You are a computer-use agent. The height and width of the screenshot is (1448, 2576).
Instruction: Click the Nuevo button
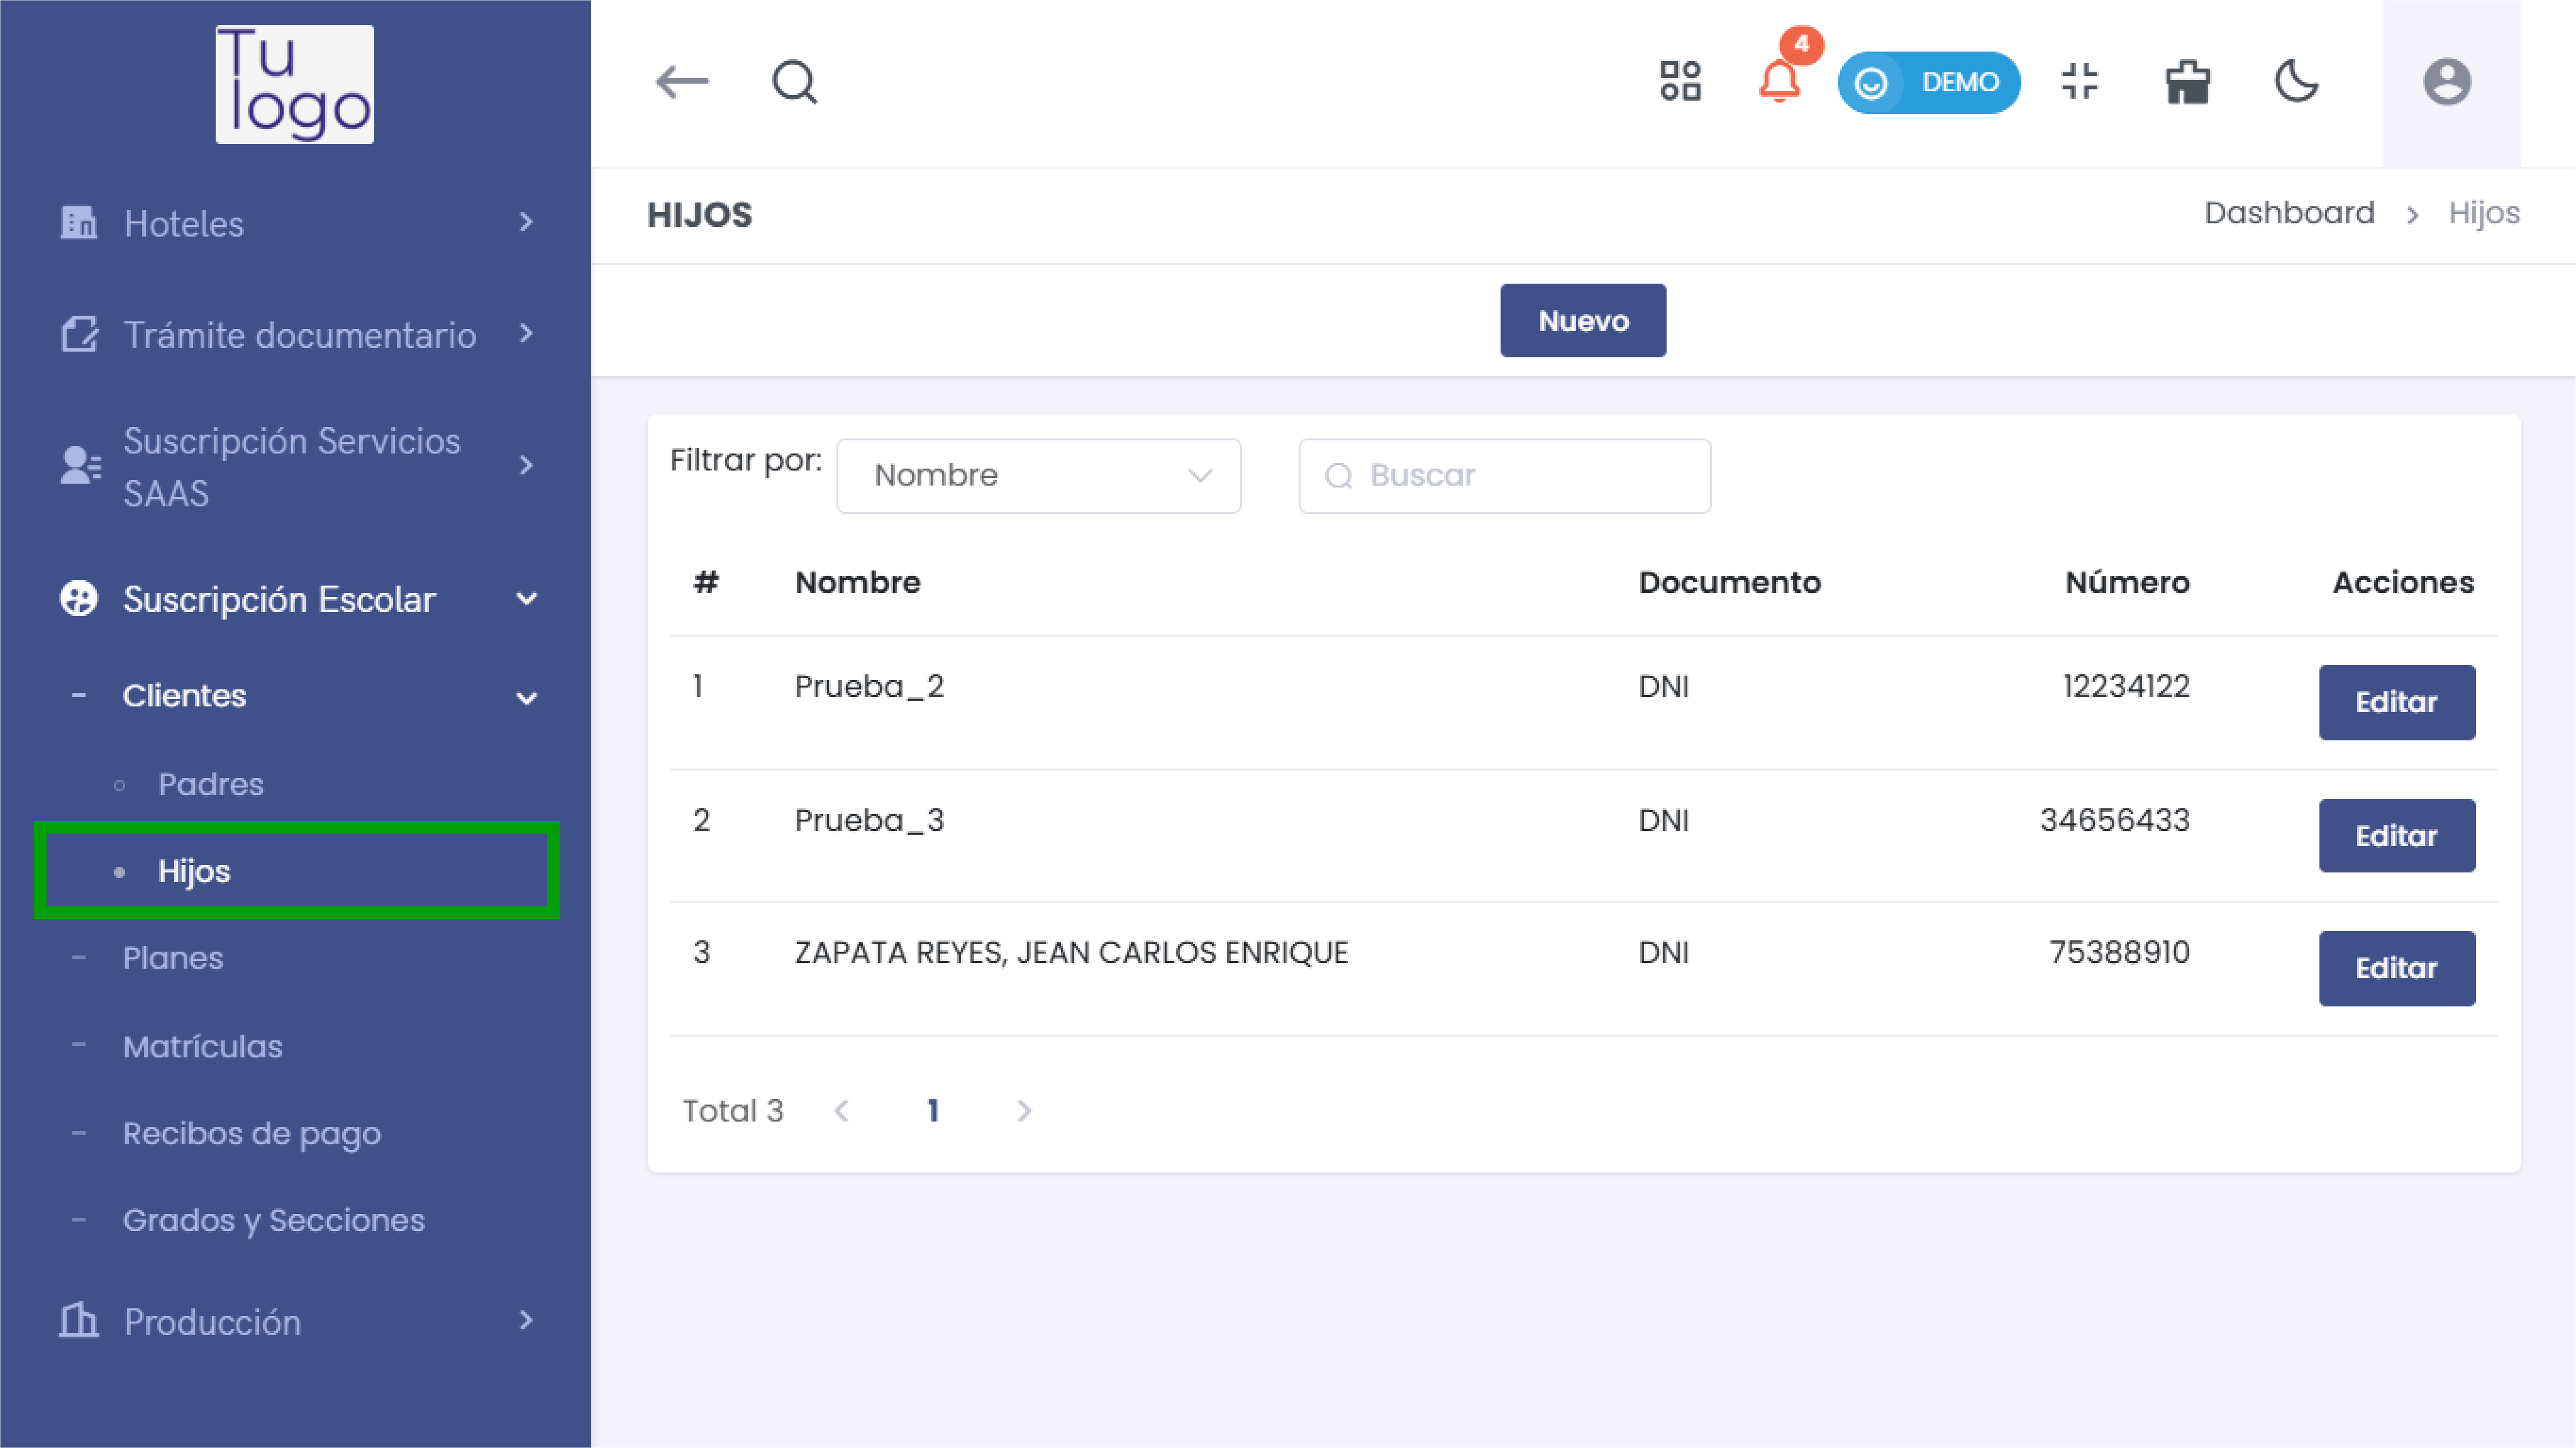(1583, 321)
